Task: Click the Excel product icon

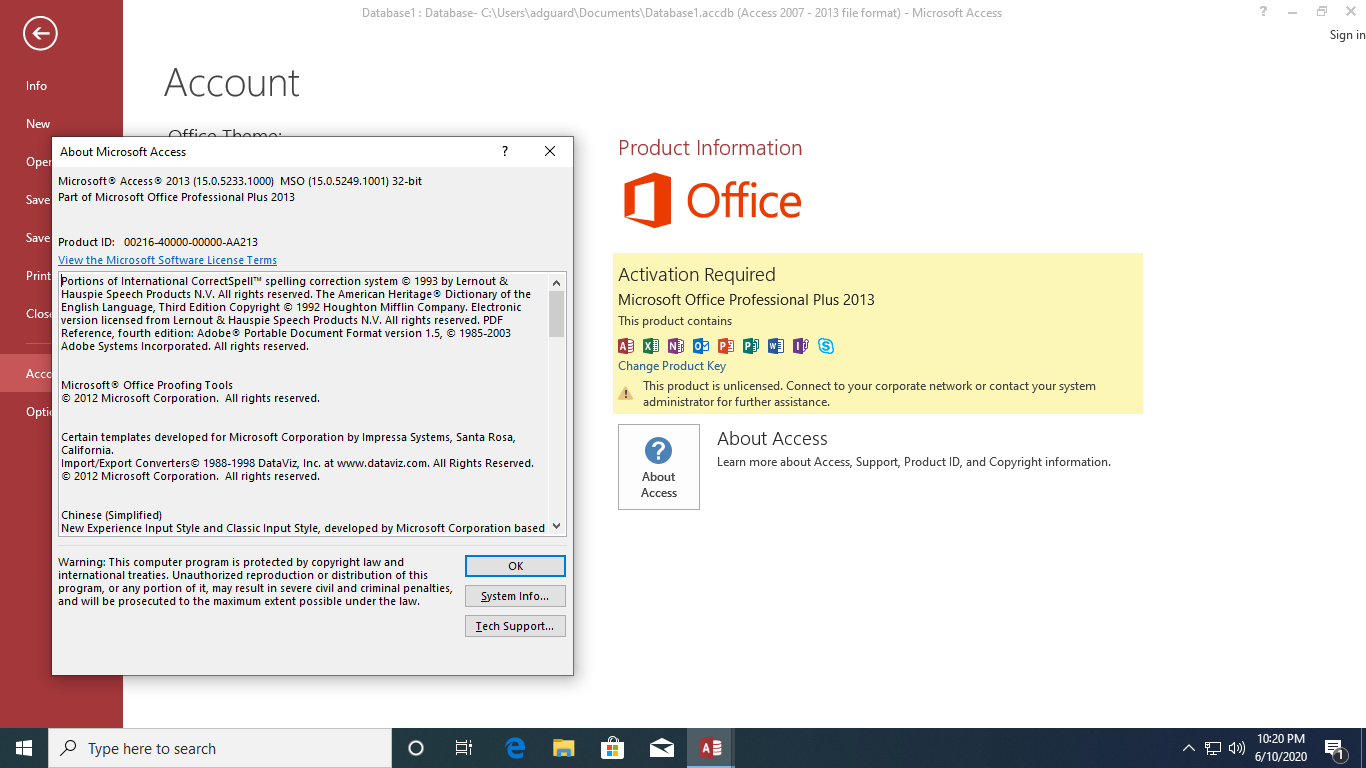Action: [x=651, y=346]
